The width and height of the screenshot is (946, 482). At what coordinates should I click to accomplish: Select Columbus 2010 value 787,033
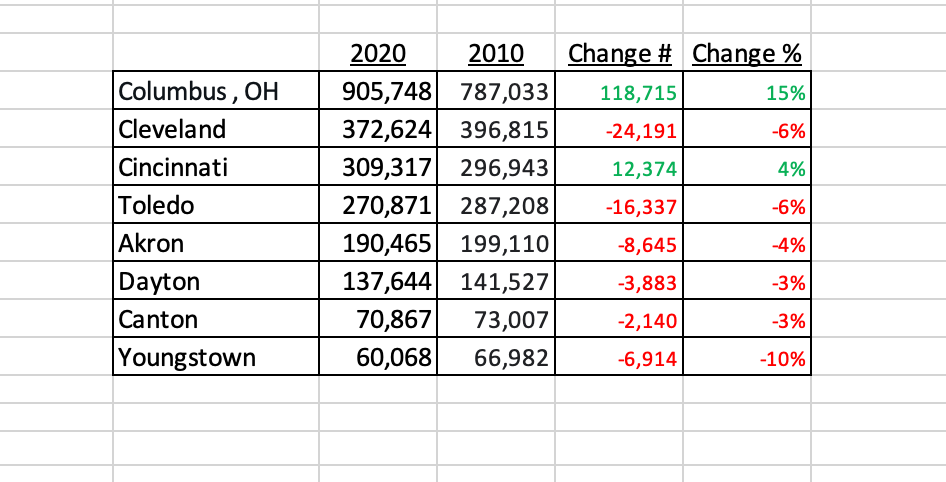tap(497, 90)
